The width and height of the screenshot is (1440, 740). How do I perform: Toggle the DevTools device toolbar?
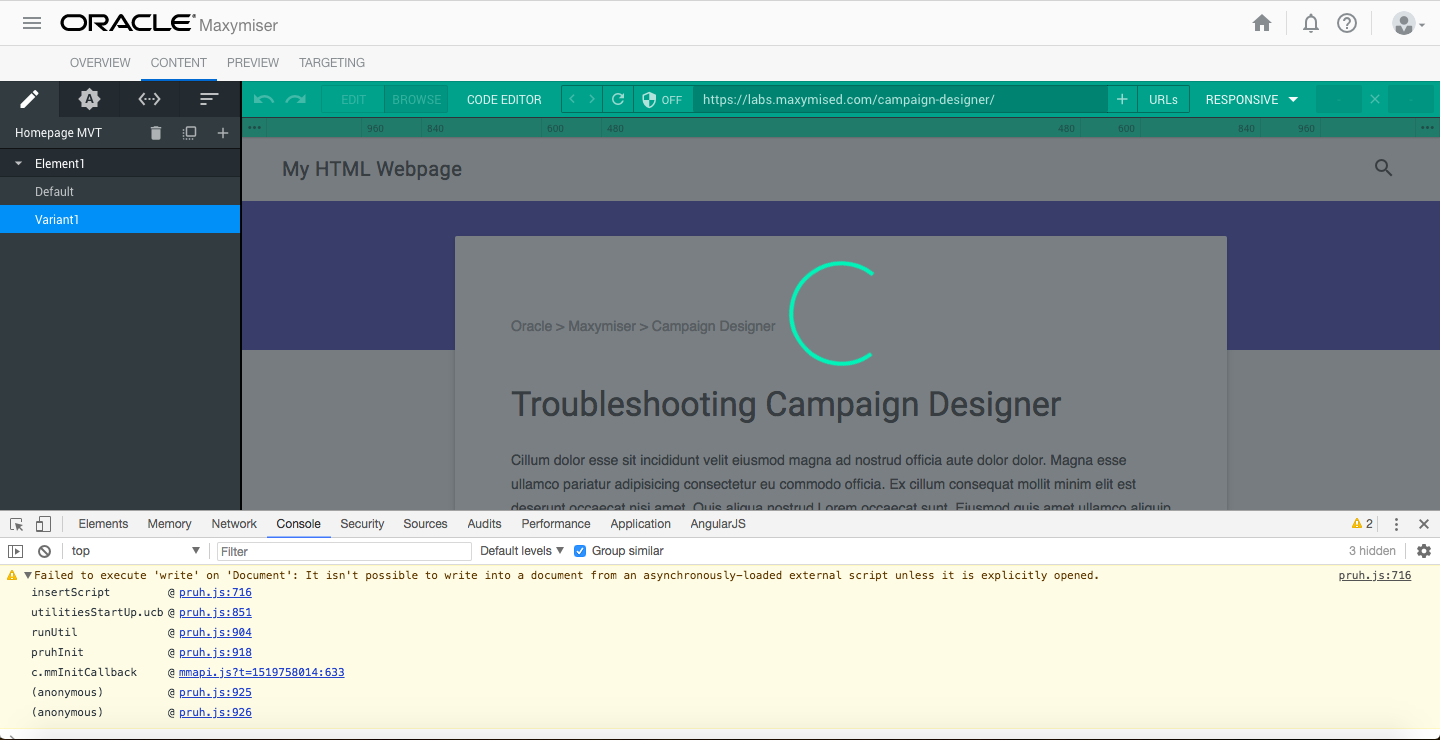[43, 524]
